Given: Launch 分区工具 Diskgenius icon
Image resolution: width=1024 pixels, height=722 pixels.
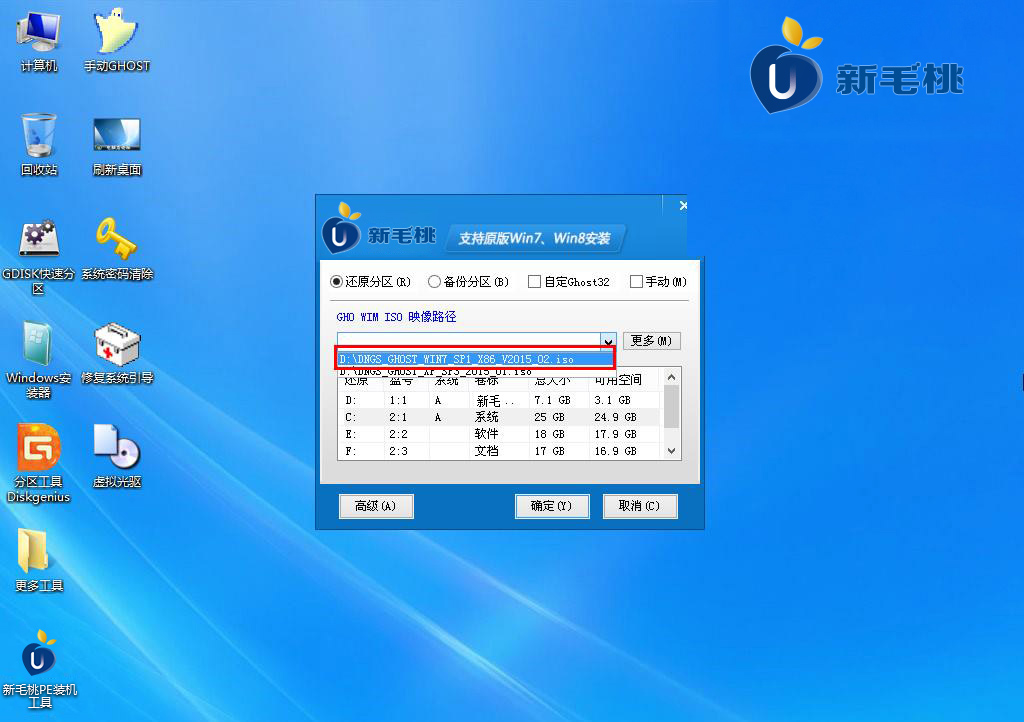Looking at the screenshot, I should coord(39,450).
